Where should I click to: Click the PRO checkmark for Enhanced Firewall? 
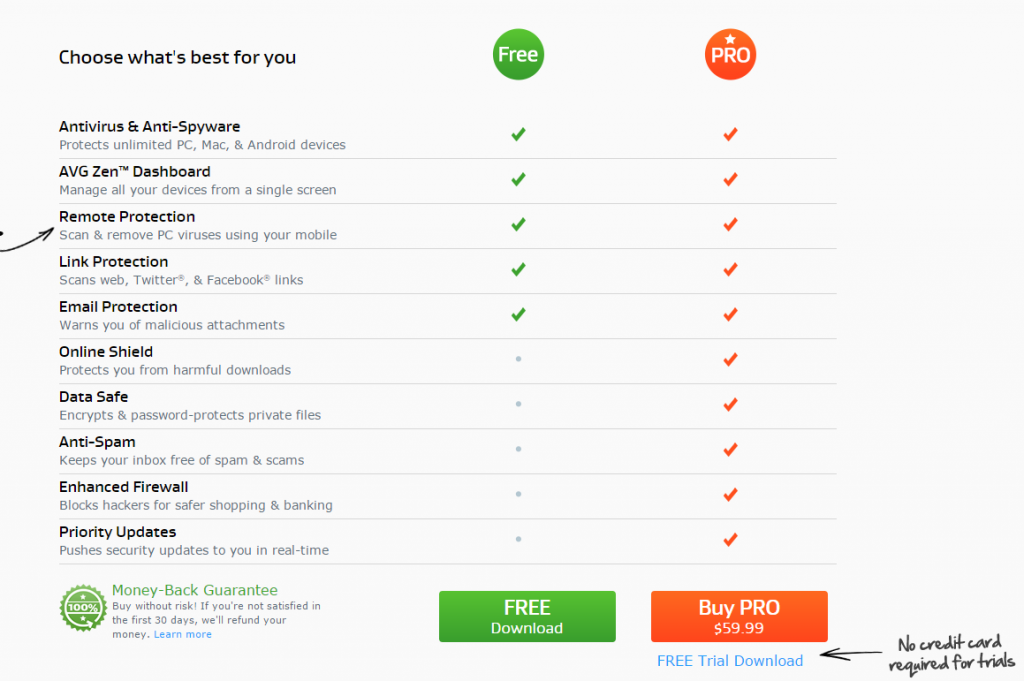click(730, 494)
